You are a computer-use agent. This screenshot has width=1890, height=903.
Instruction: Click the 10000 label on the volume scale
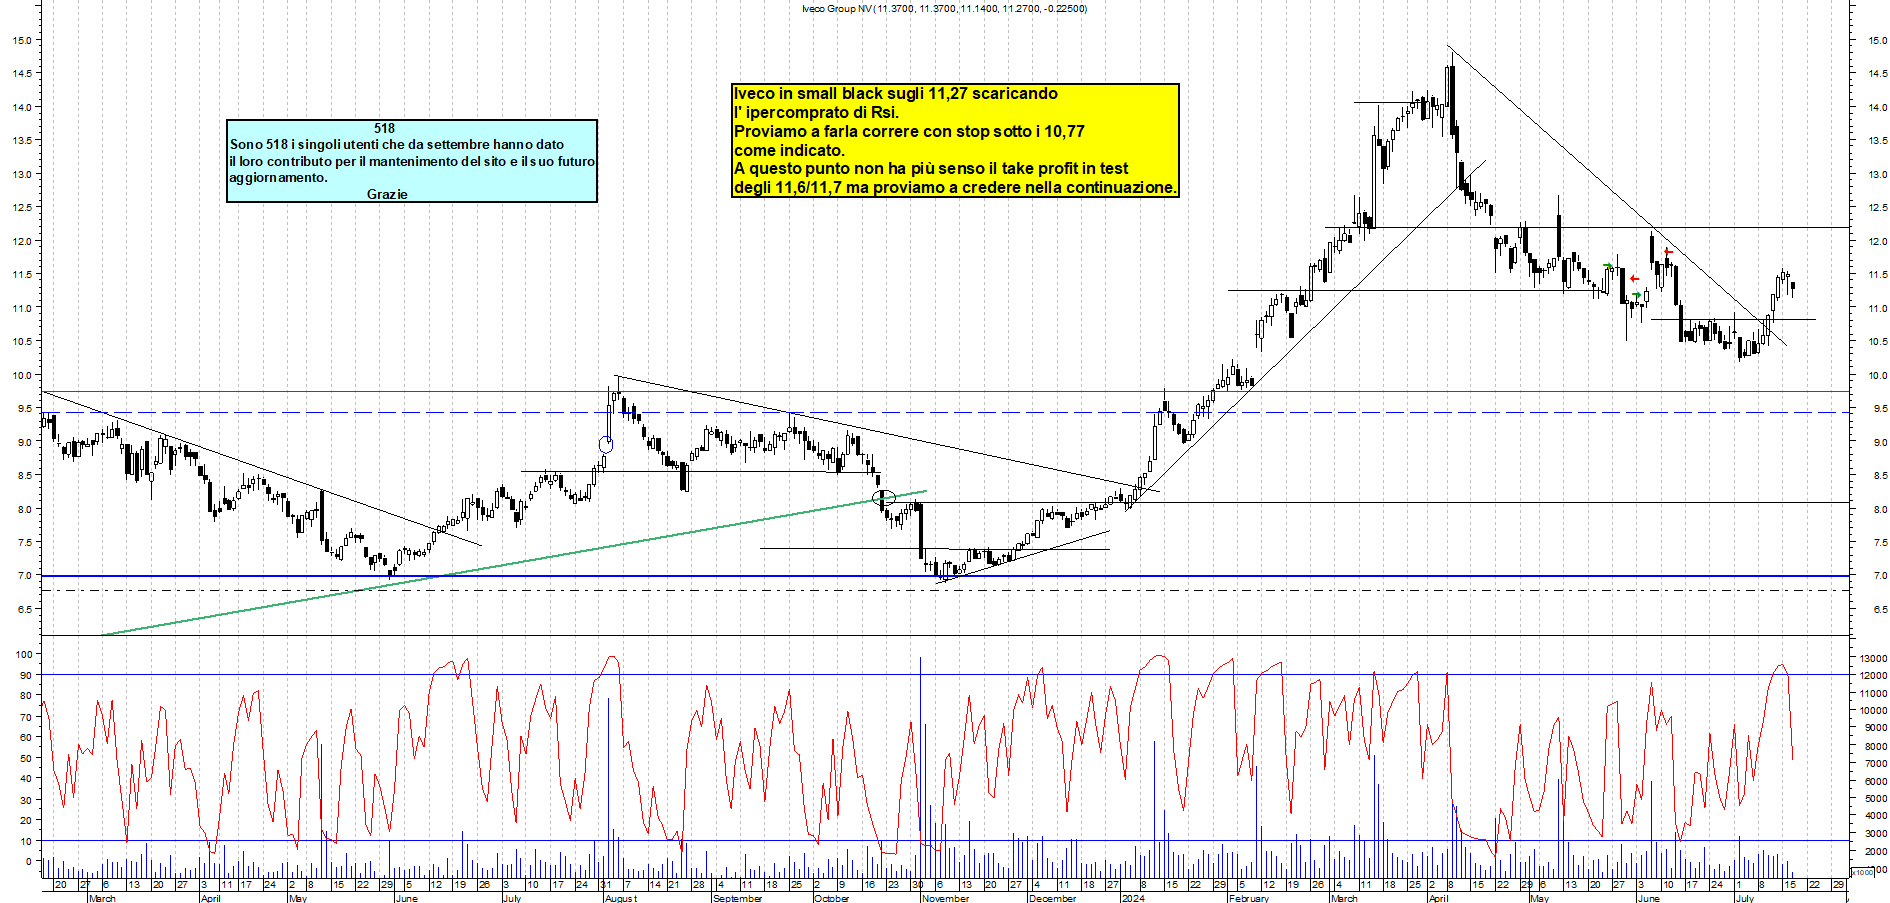1872,711
